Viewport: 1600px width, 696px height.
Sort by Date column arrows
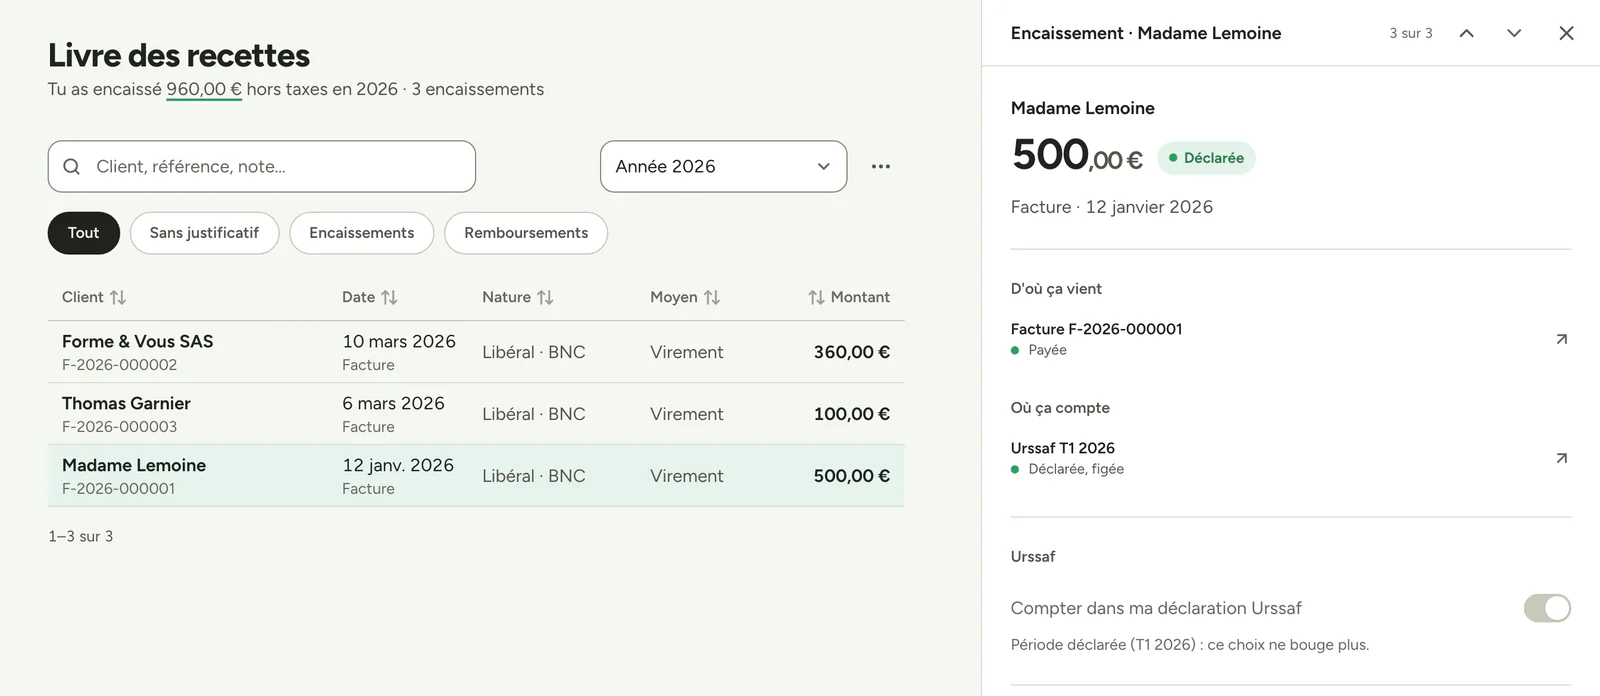390,297
